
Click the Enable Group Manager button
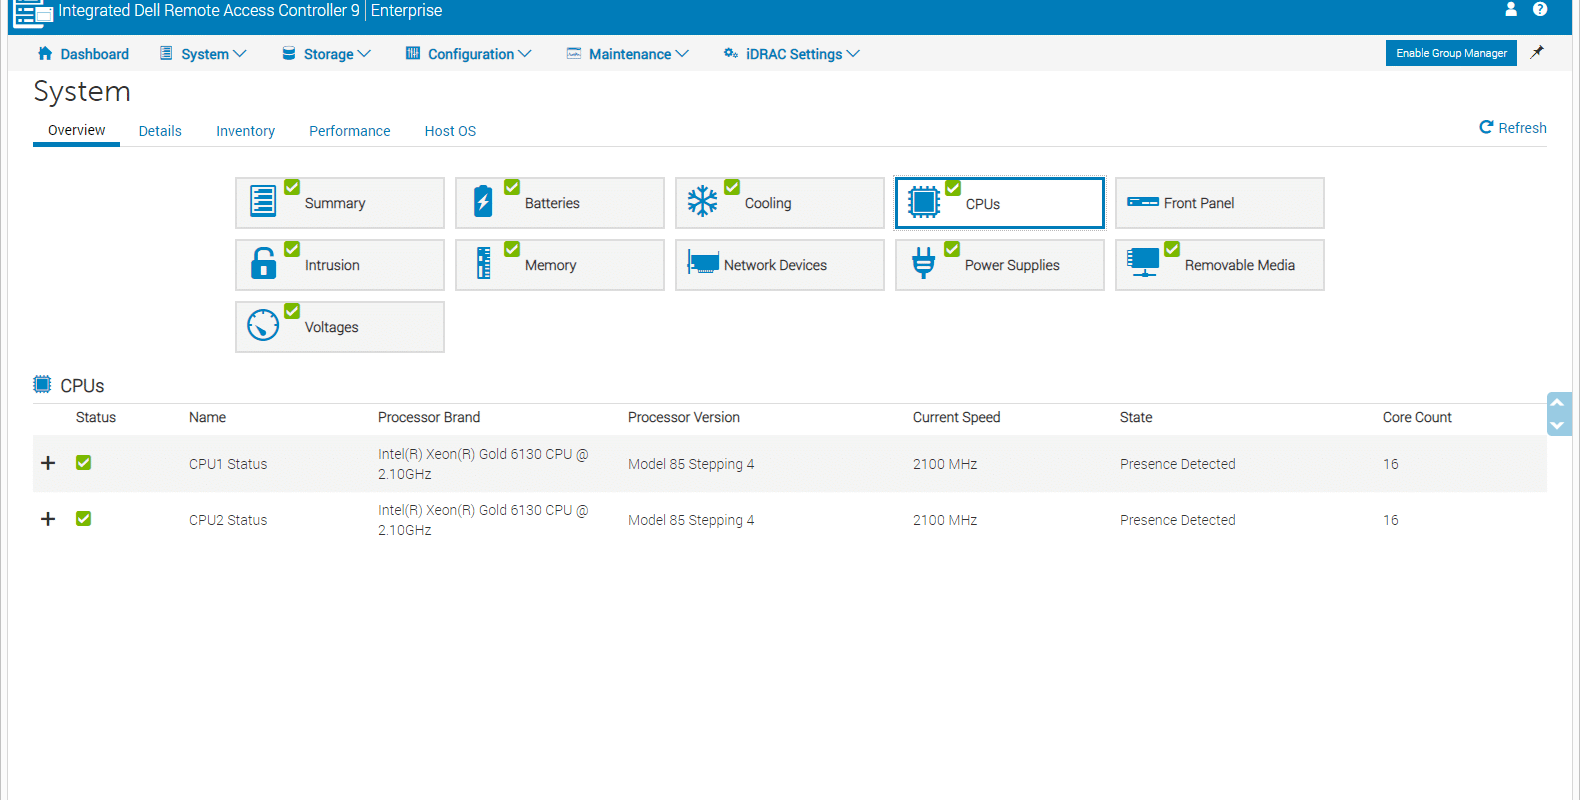pos(1451,53)
